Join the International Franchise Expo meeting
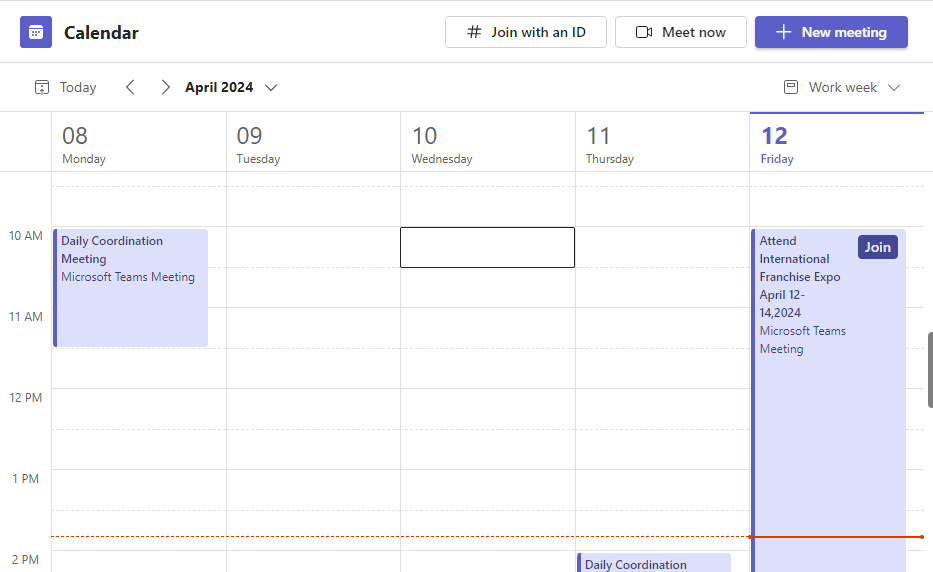This screenshot has height=572, width=933. 877,247
